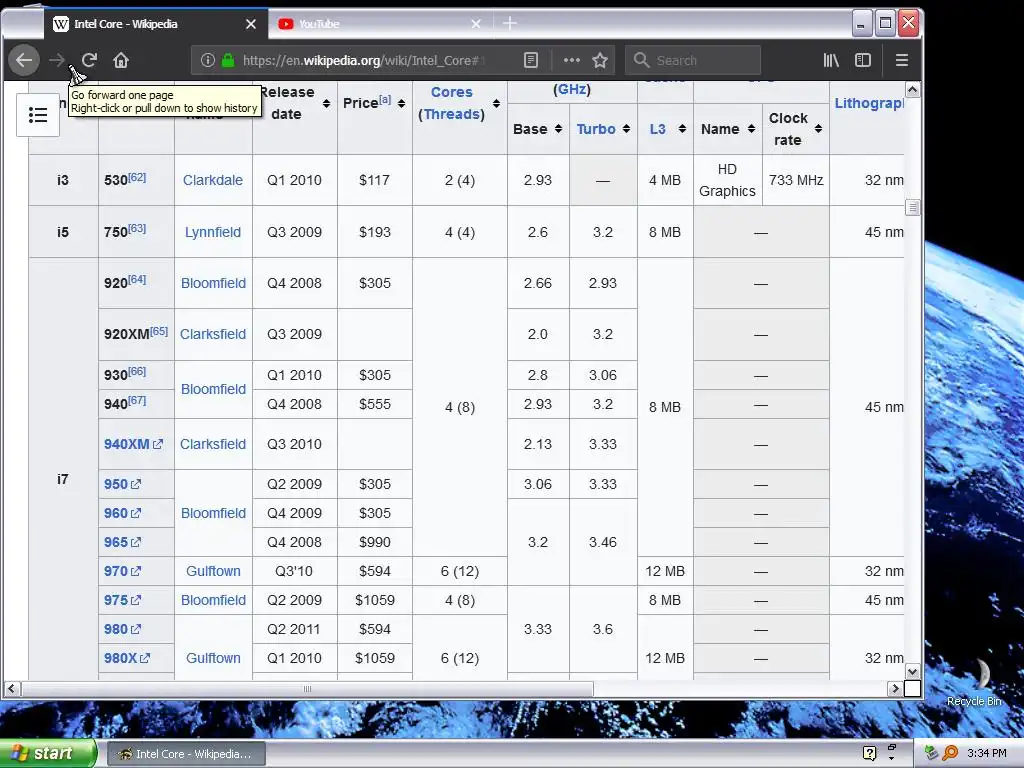1024x768 pixels.
Task: Open a new tab with plus button
Action: [x=510, y=24]
